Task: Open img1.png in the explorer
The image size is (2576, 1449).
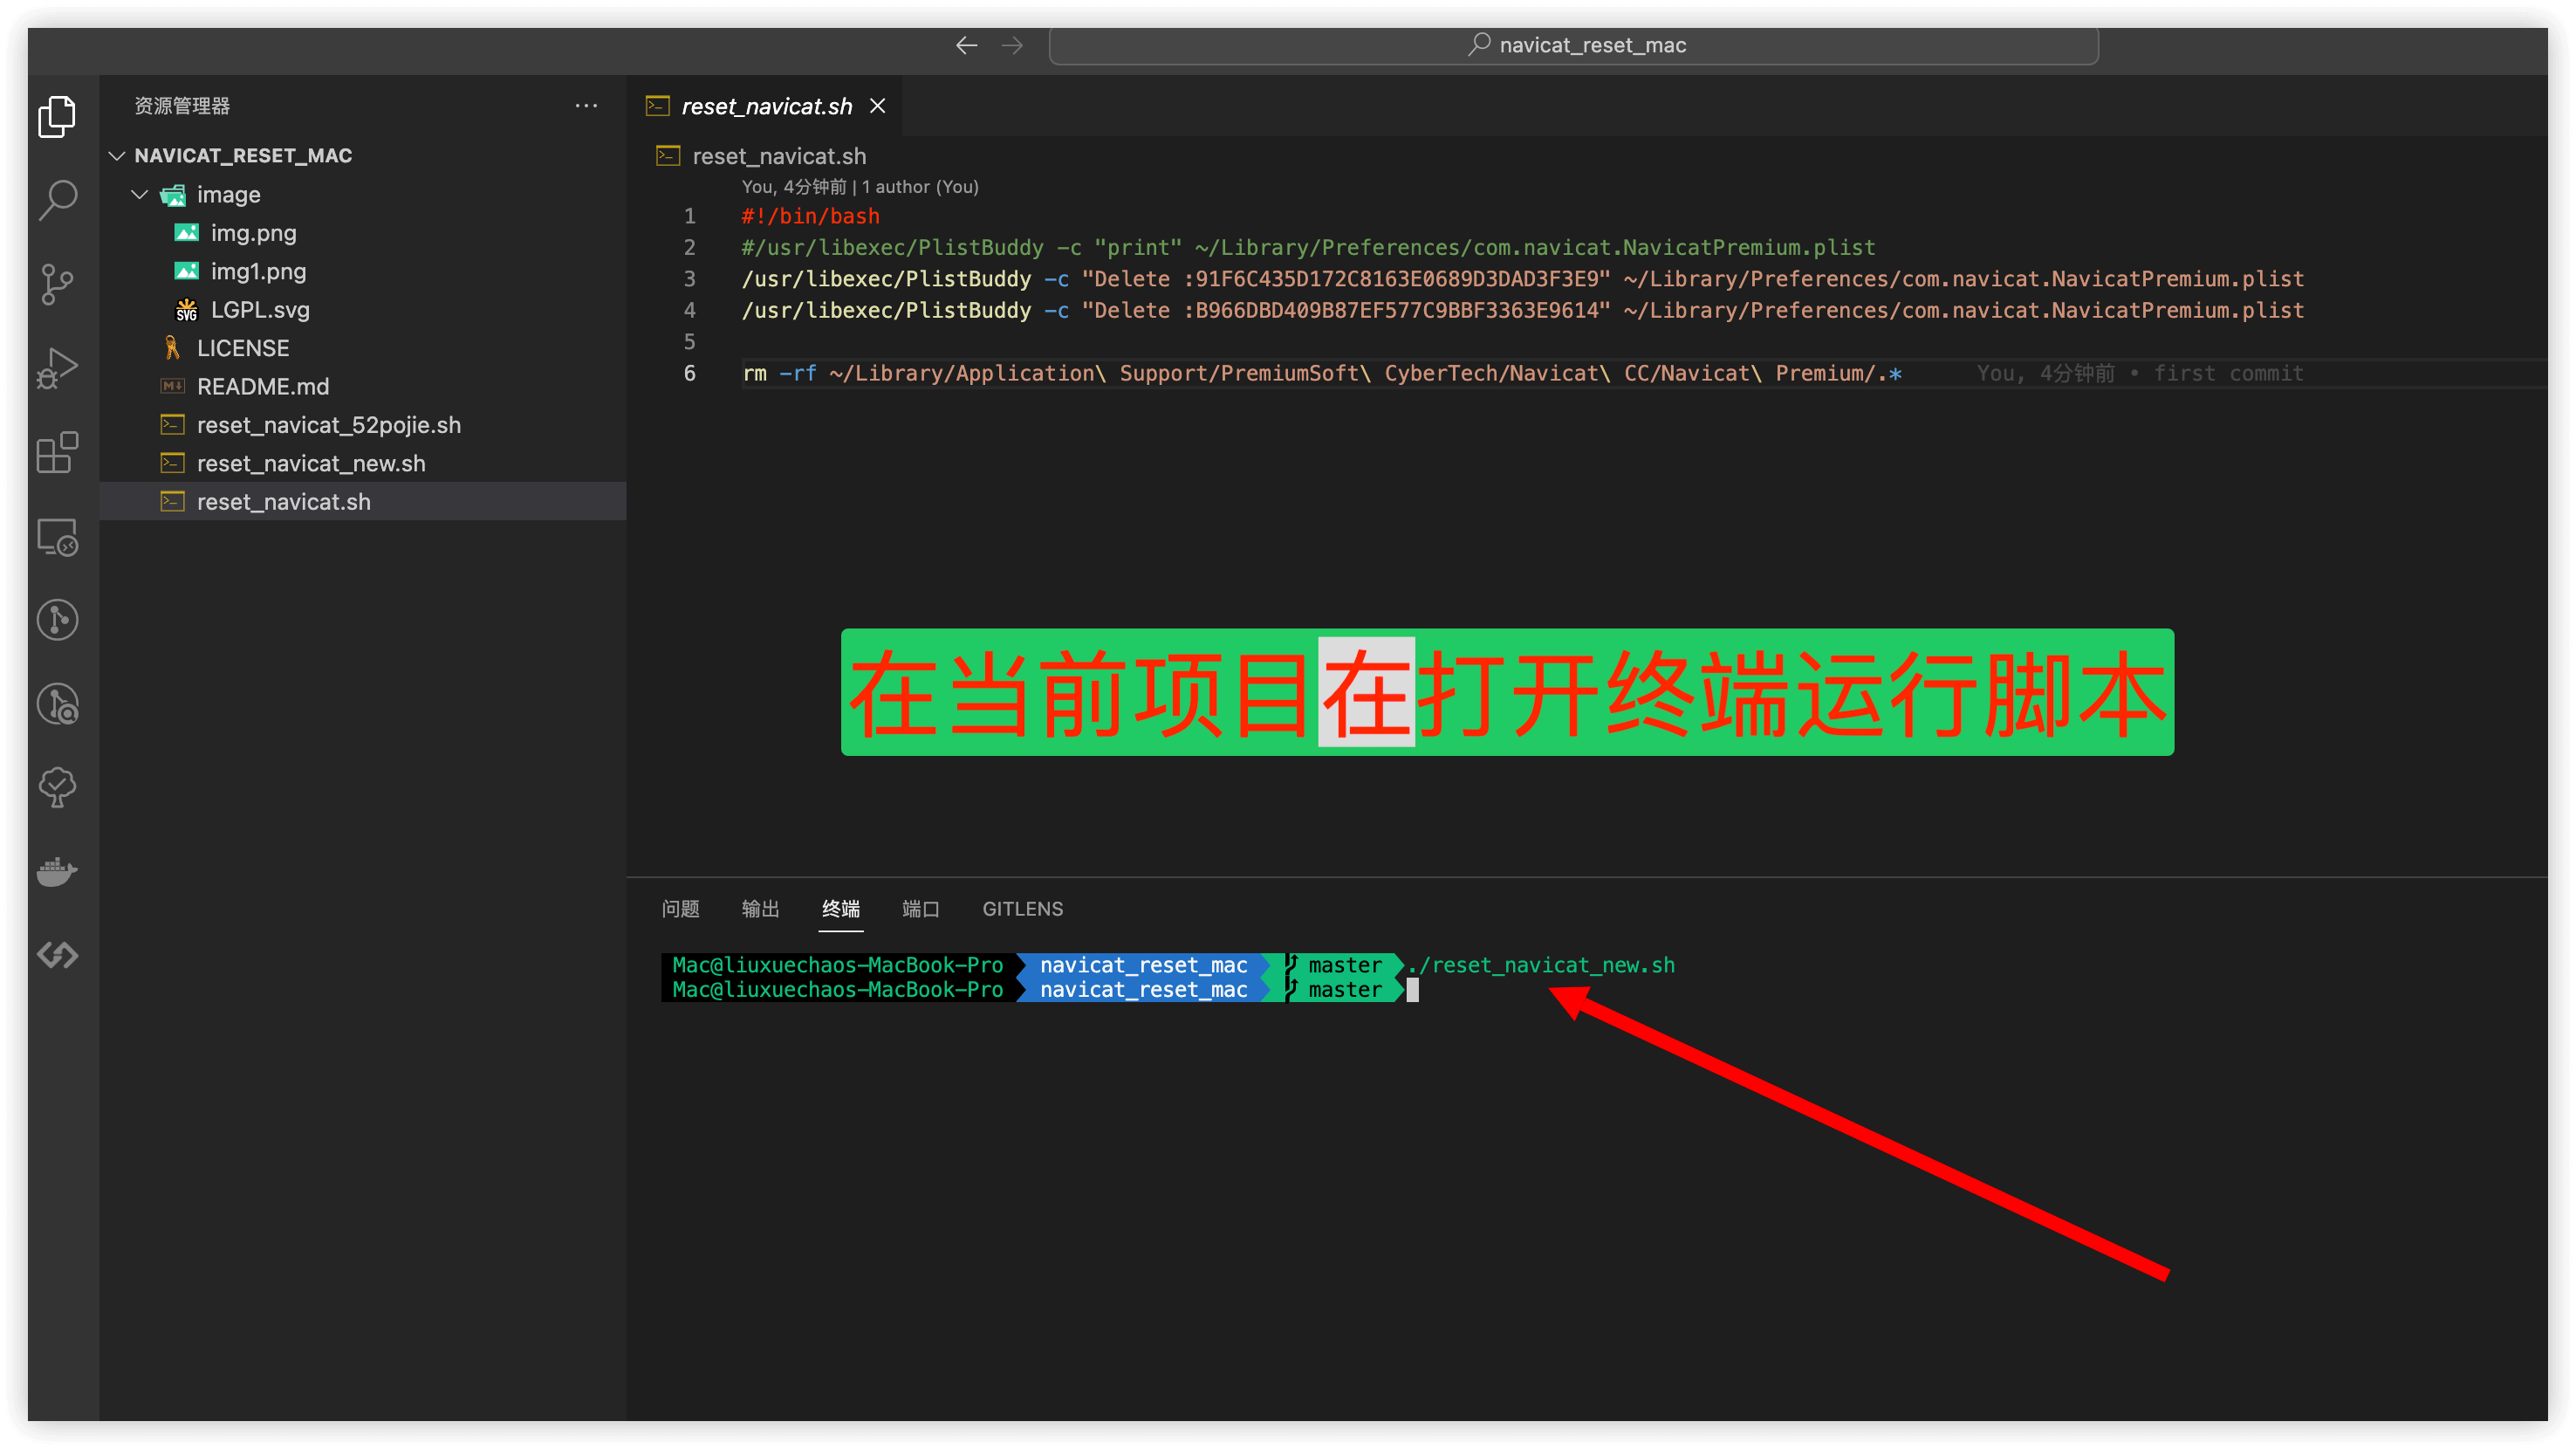Action: point(363,271)
